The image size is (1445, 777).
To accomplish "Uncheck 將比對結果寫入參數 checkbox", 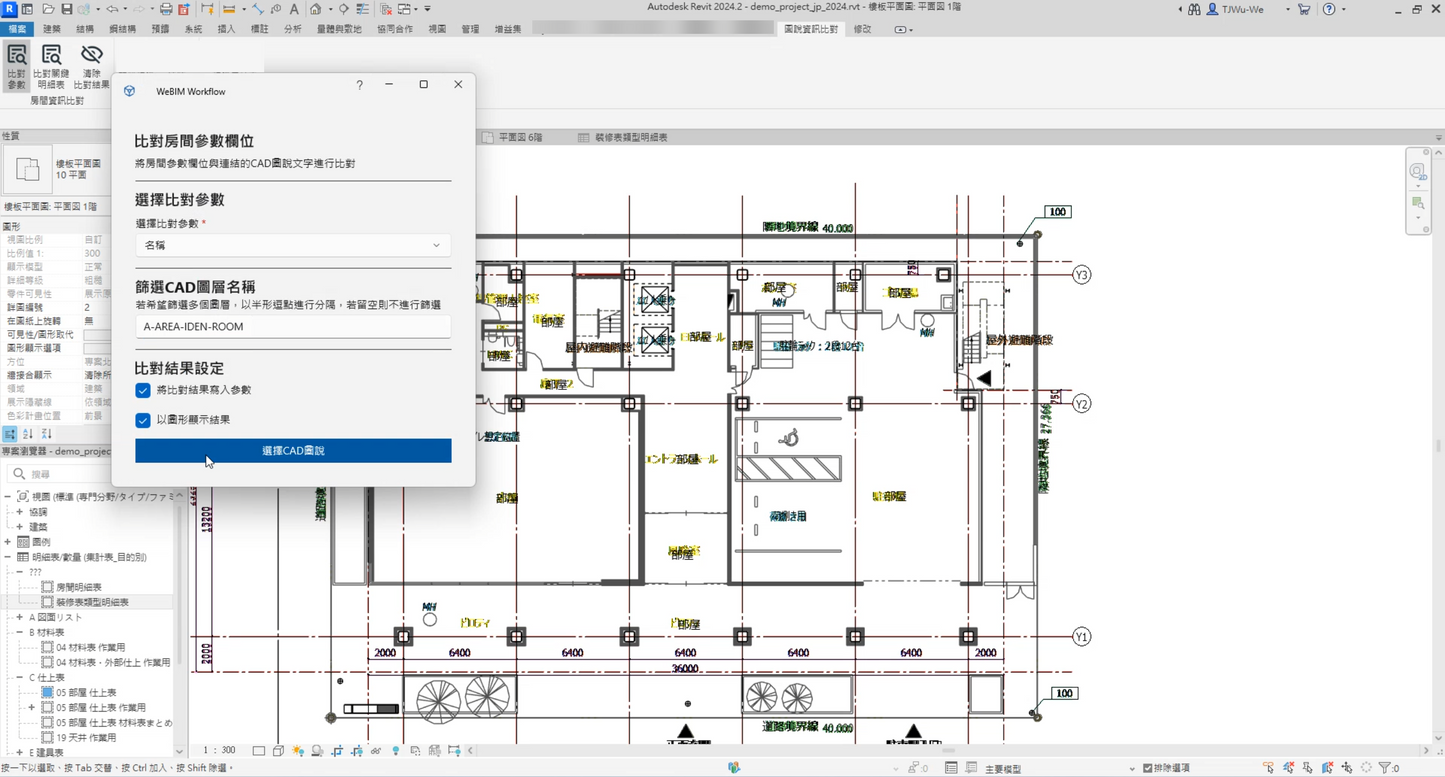I will 143,390.
